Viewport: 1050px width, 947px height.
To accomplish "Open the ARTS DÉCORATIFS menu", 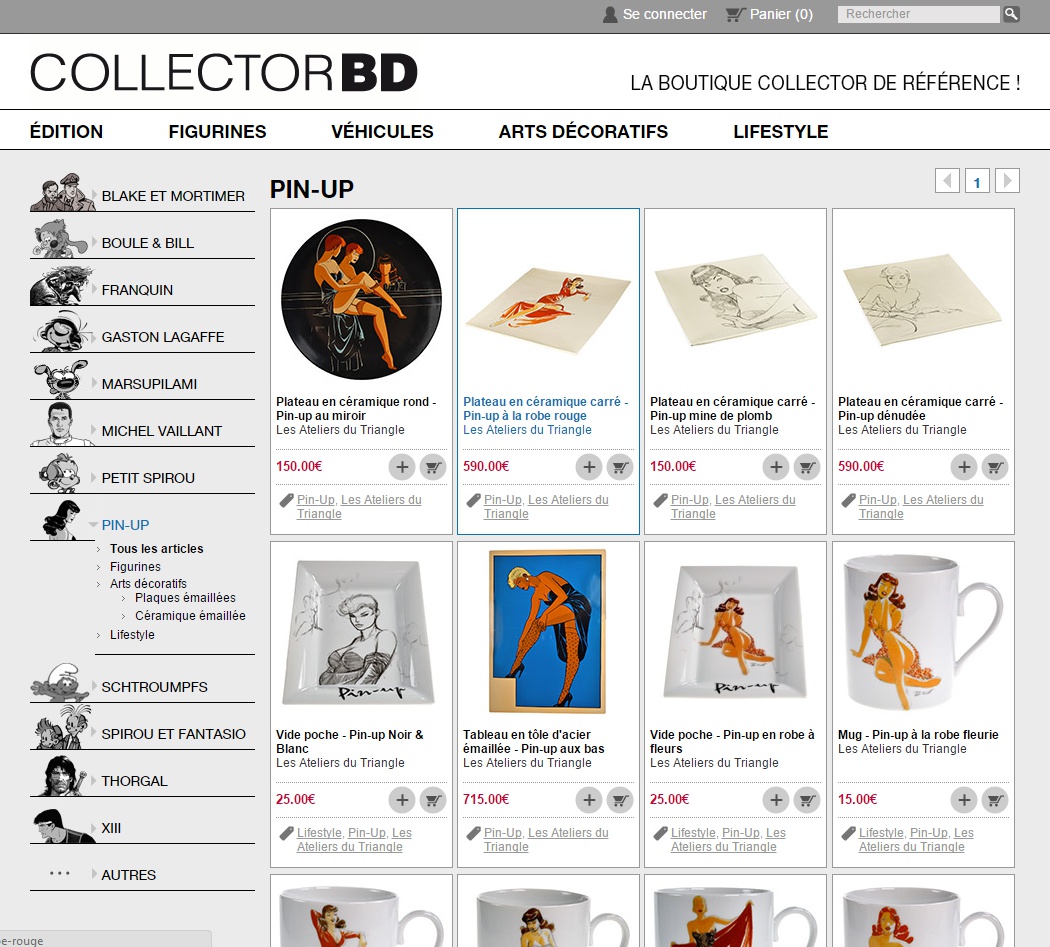I will pos(583,132).
